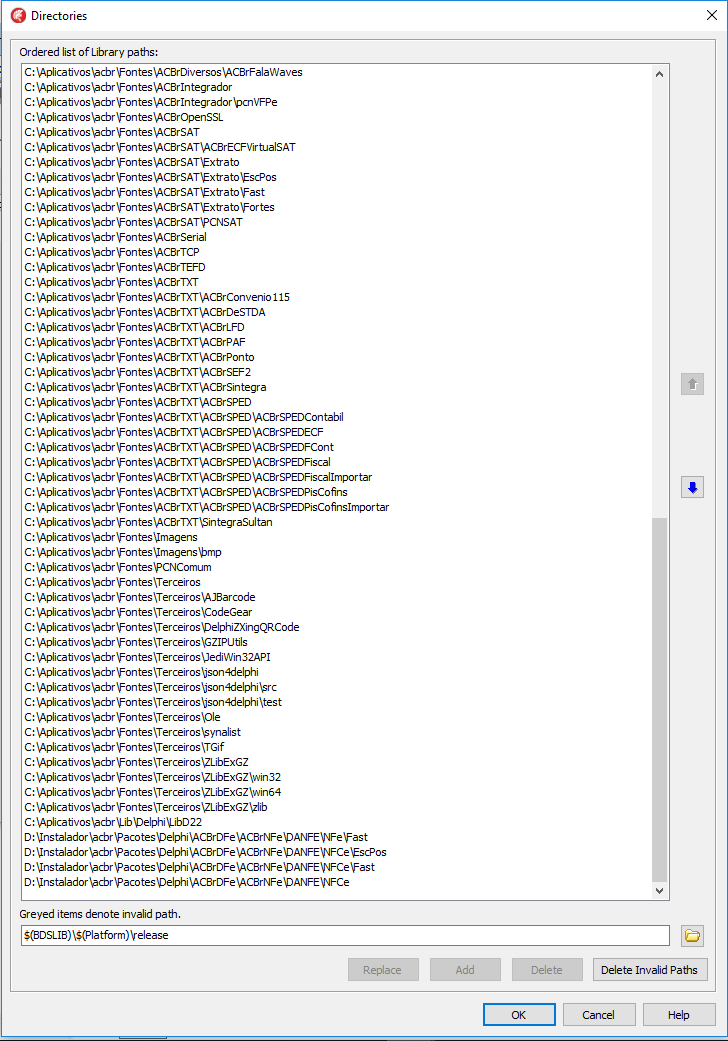
Task: Select path ACBrTXT\ACBrConvenio115
Action: 157,297
